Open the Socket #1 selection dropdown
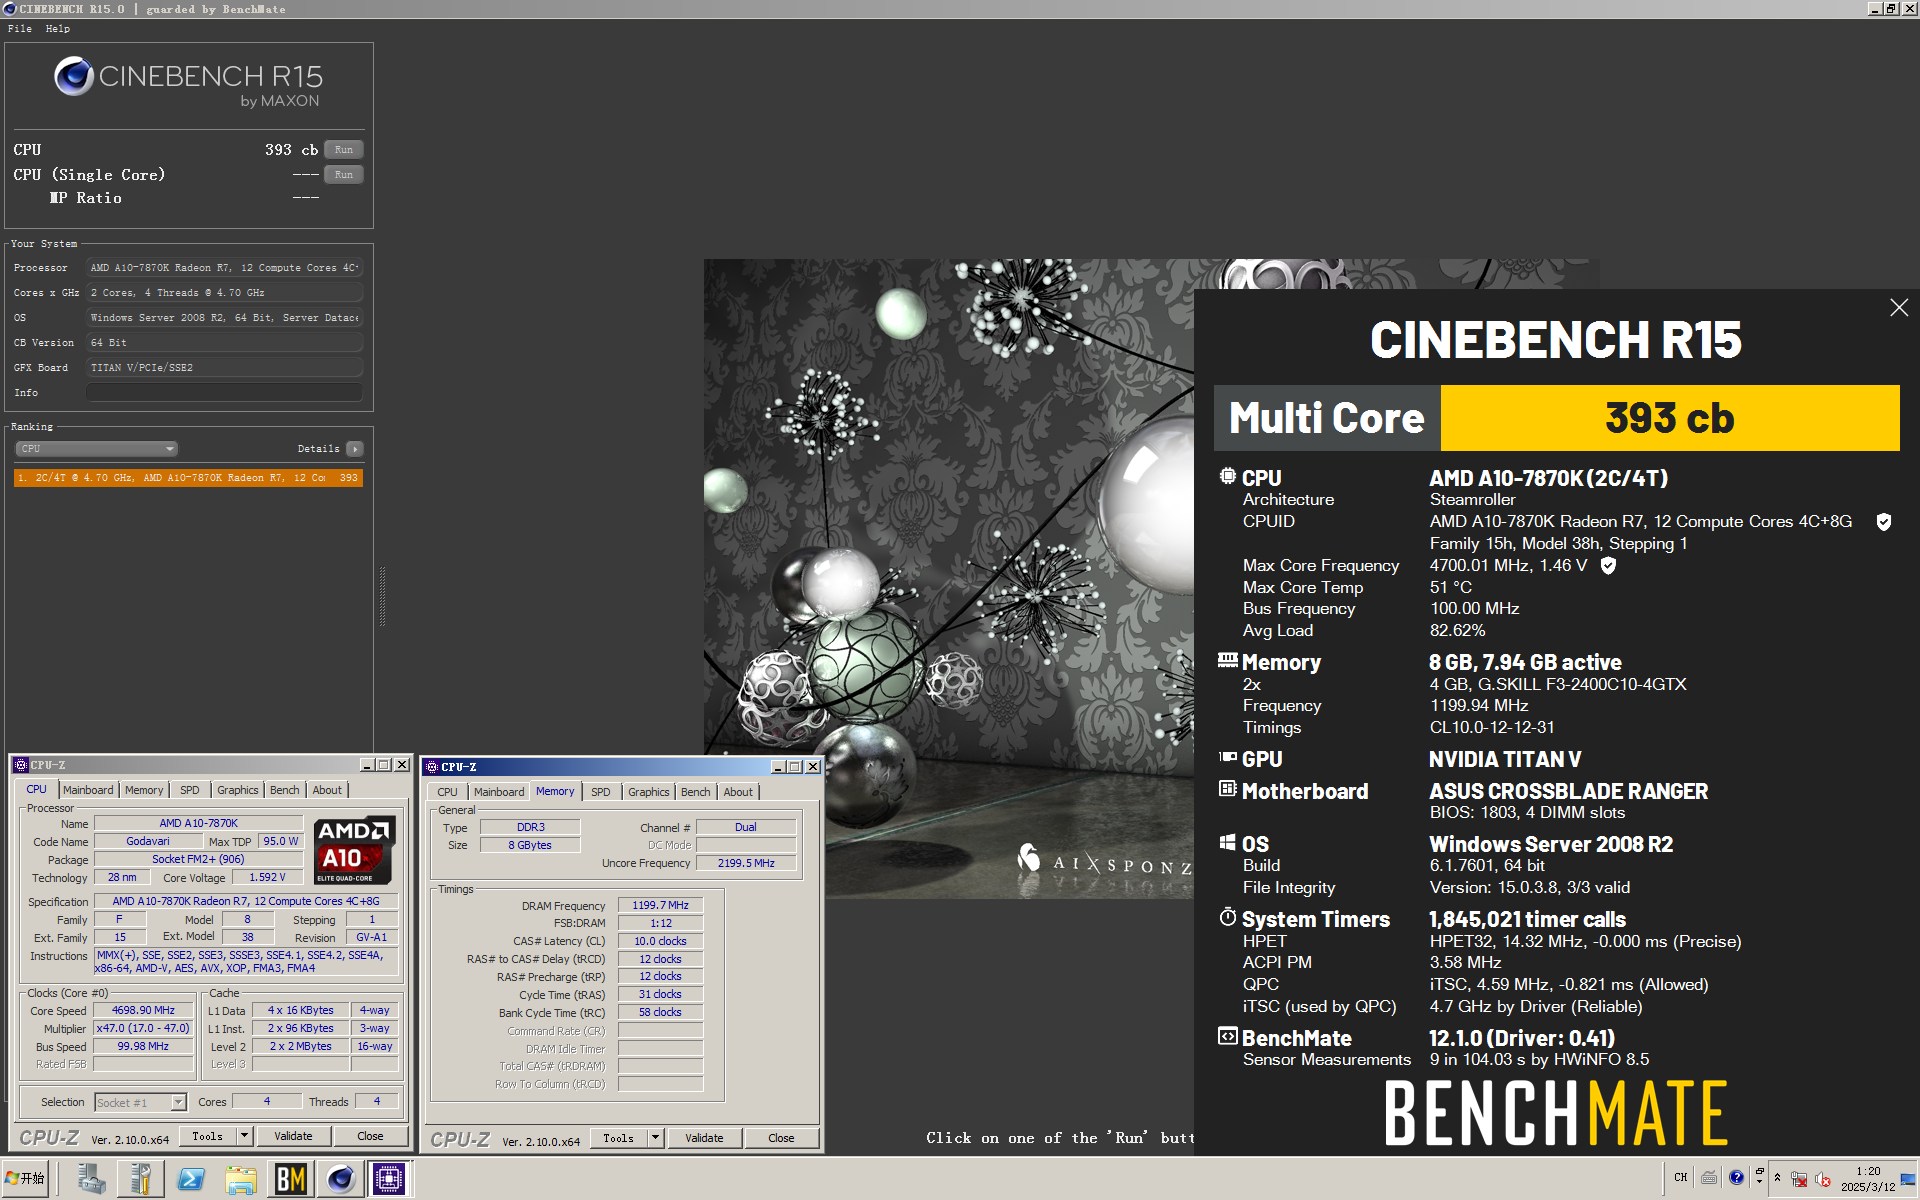1920x1200 pixels. [141, 1103]
